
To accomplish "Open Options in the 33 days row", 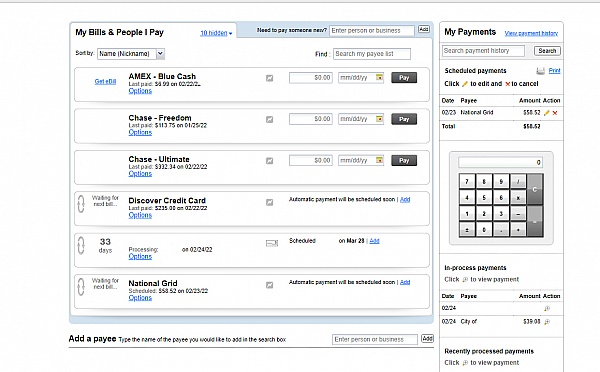I will coord(140,256).
